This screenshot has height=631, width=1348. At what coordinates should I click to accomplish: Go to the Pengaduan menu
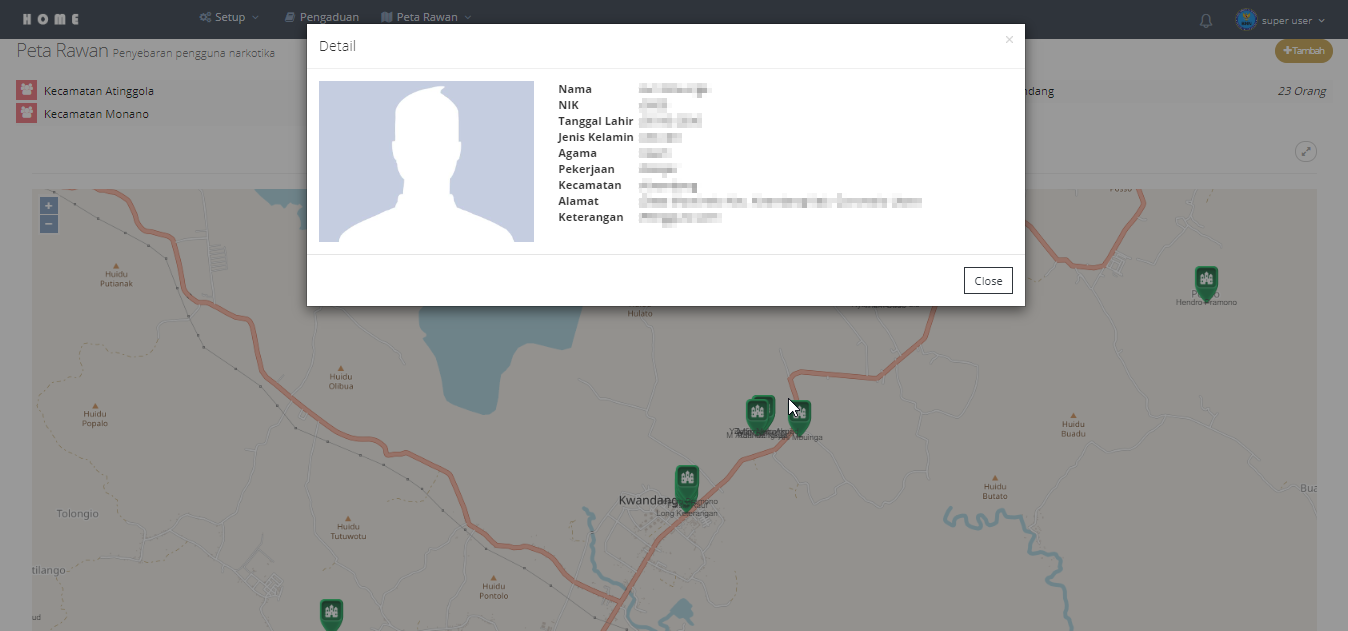(x=321, y=18)
